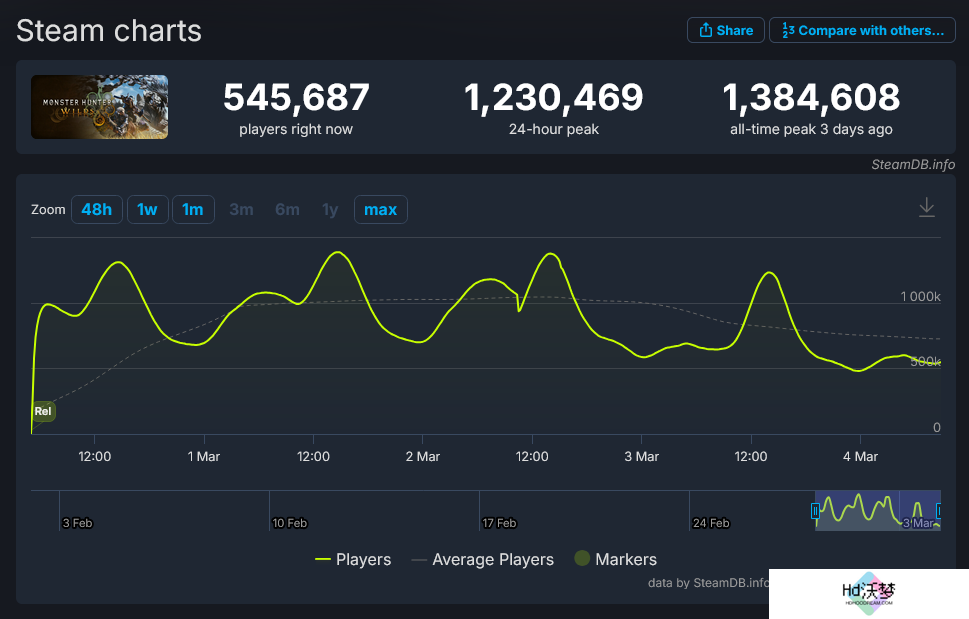Screen dimensions: 969x619
Task: Set chart zoom to 3m
Action: point(241,209)
